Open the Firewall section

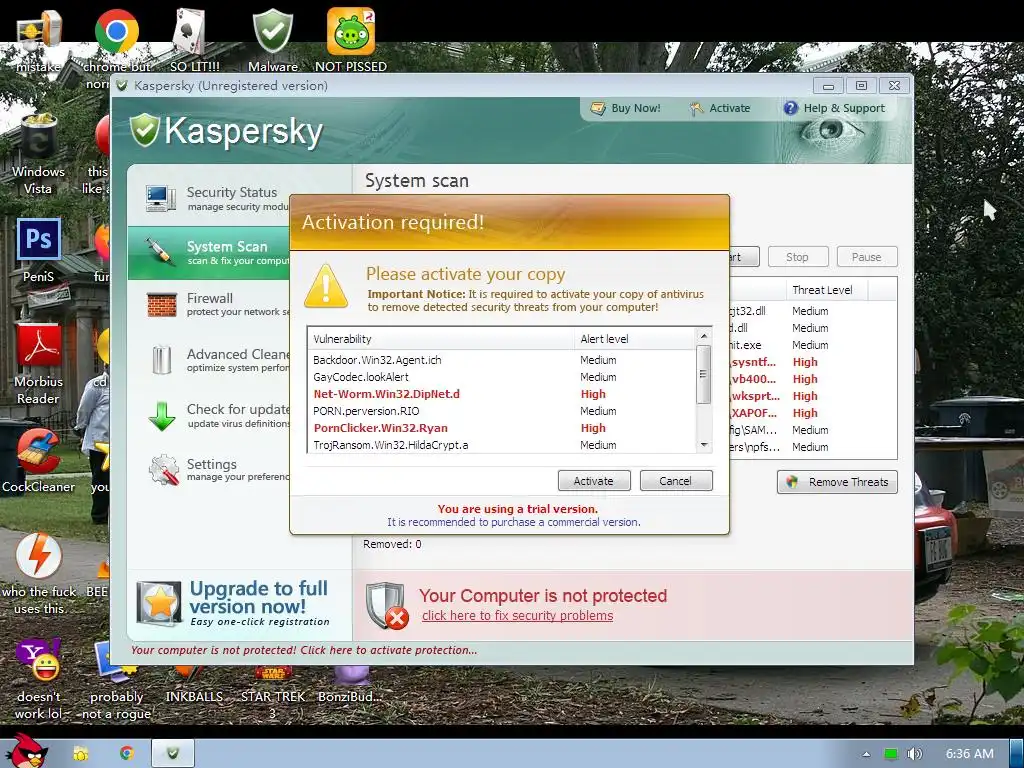coord(209,304)
